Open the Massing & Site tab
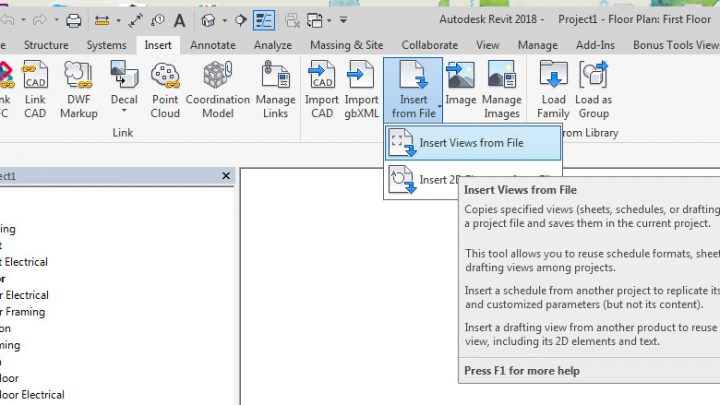This screenshot has height=405, width=720. pyautogui.click(x=347, y=45)
